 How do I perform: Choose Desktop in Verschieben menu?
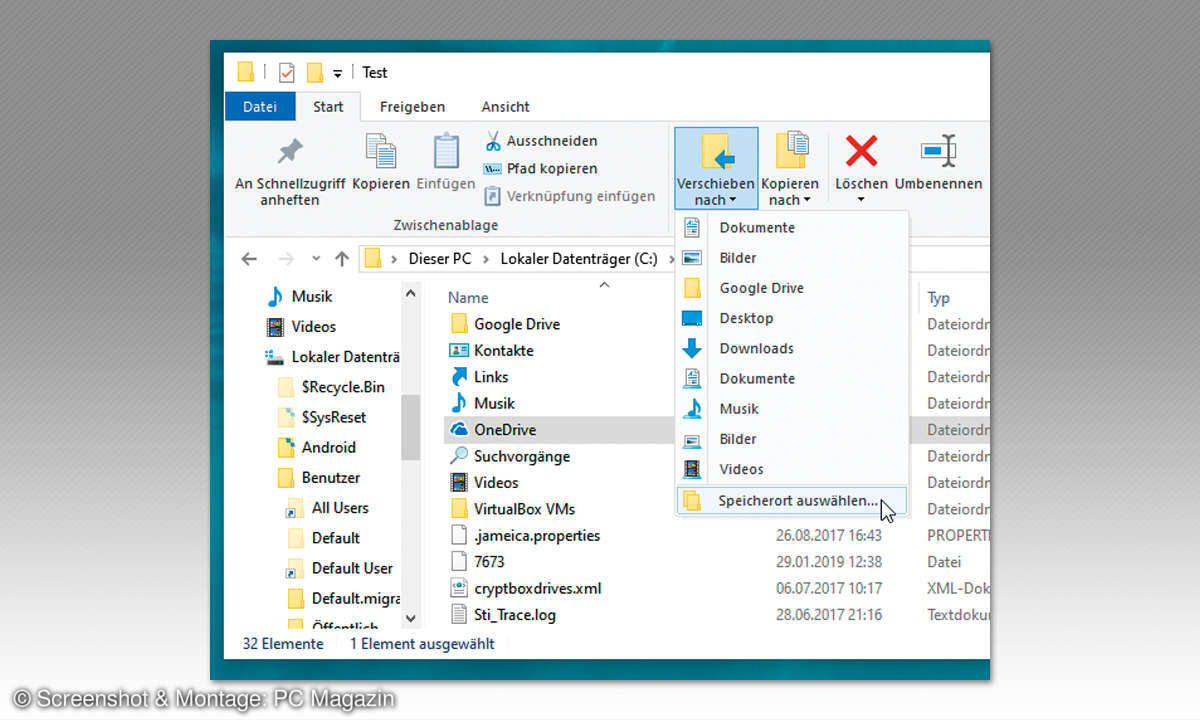(x=792, y=318)
